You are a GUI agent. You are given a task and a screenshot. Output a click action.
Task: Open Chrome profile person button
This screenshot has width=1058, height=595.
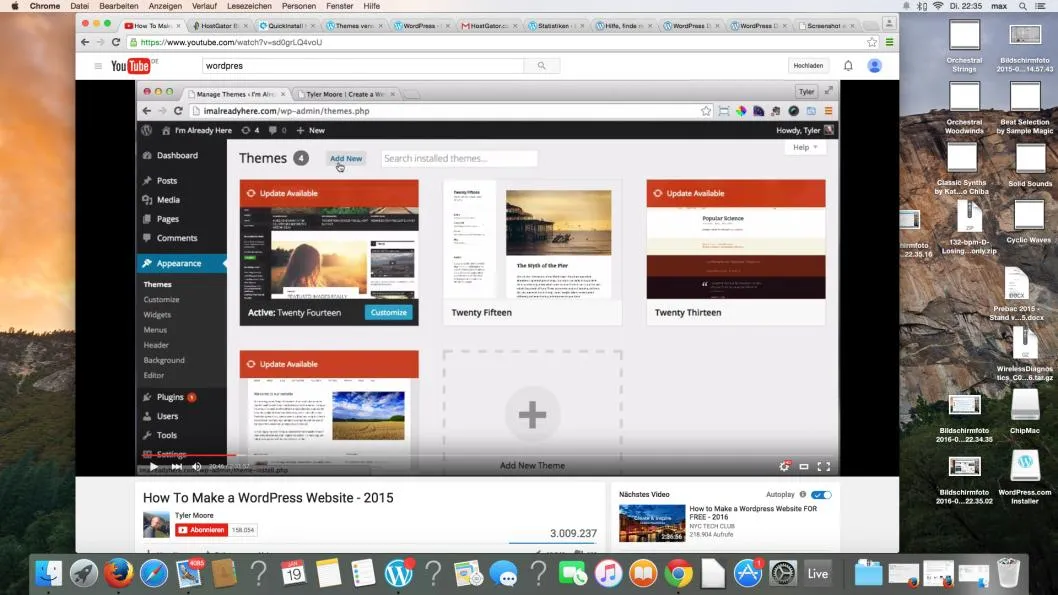(889, 24)
